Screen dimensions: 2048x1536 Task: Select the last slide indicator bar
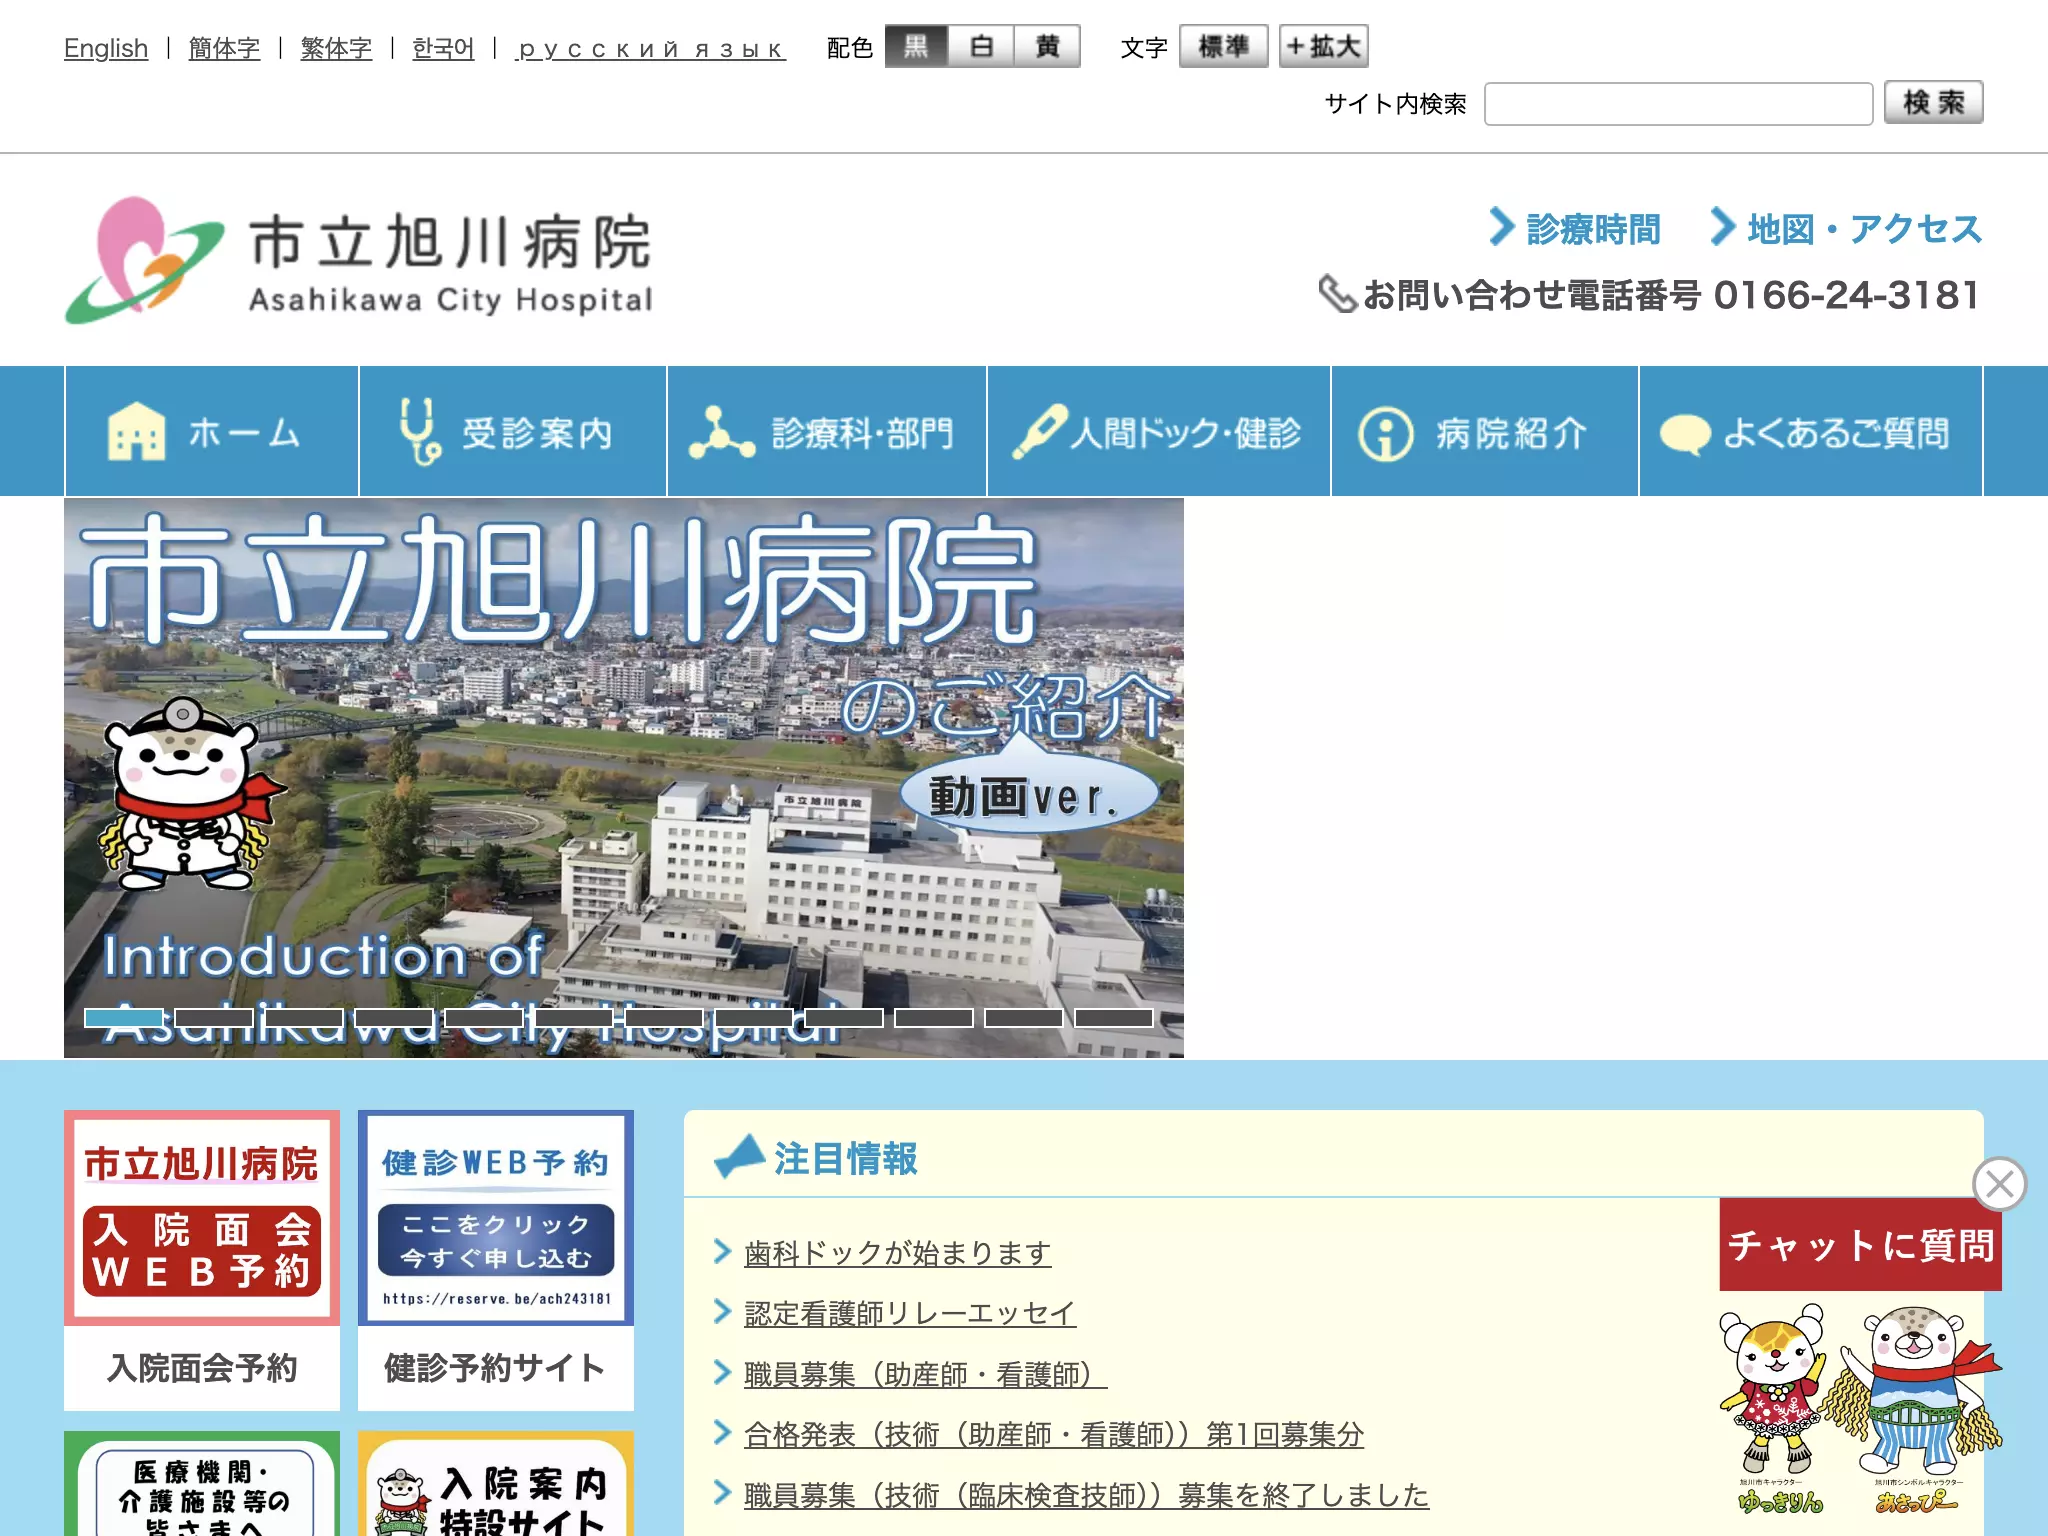1114,1018
